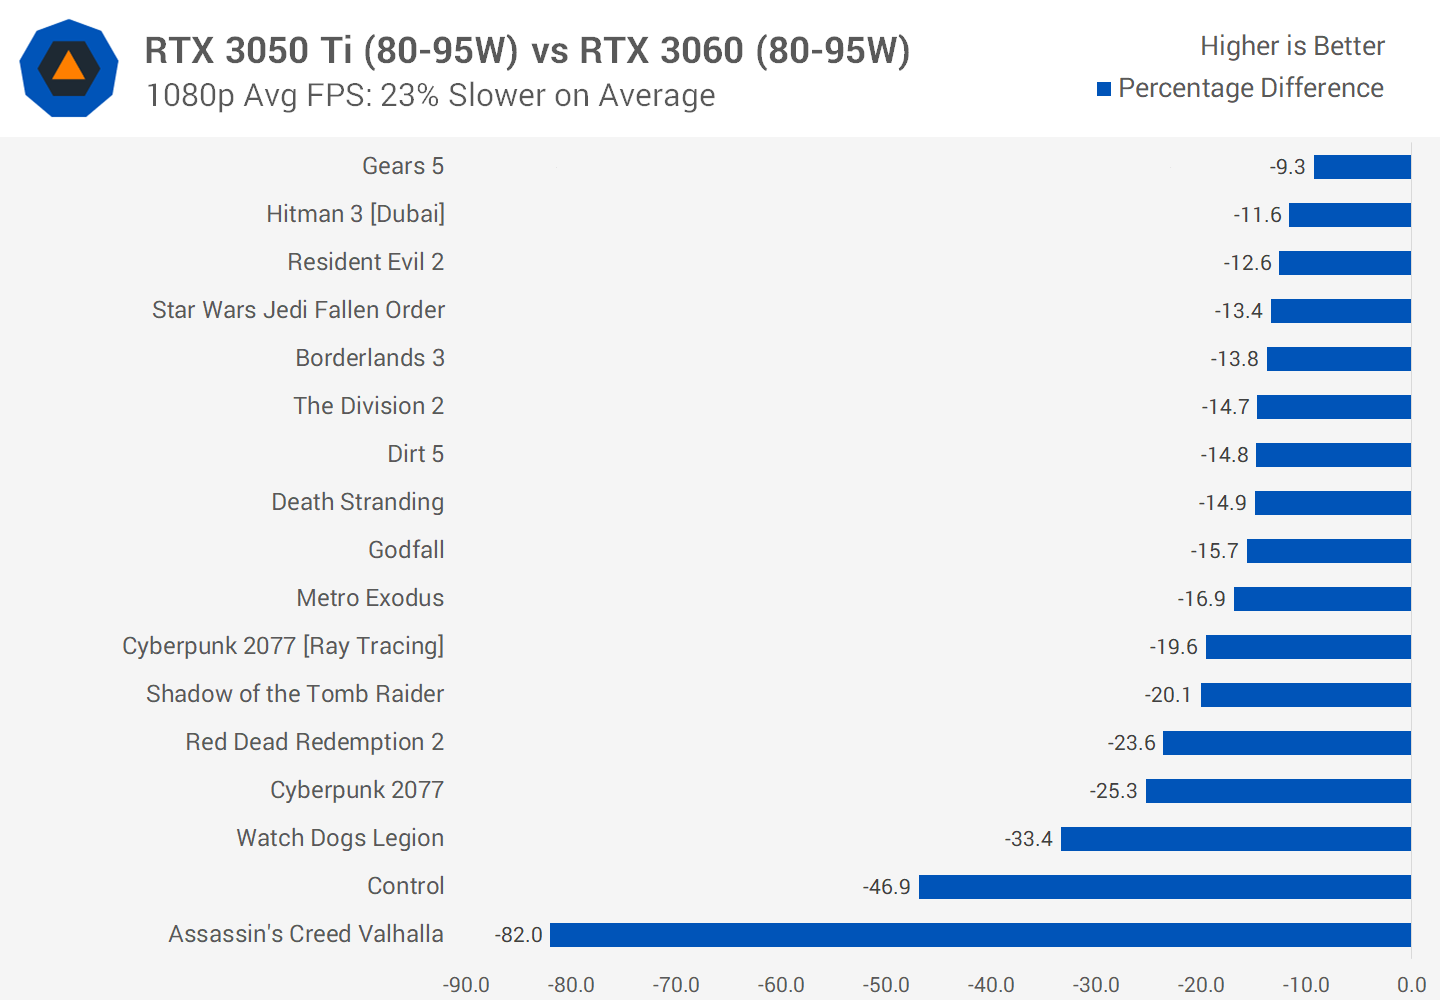Image resolution: width=1440 pixels, height=1000 pixels.
Task: Click the blue polygon logo icon
Action: coord(69,68)
